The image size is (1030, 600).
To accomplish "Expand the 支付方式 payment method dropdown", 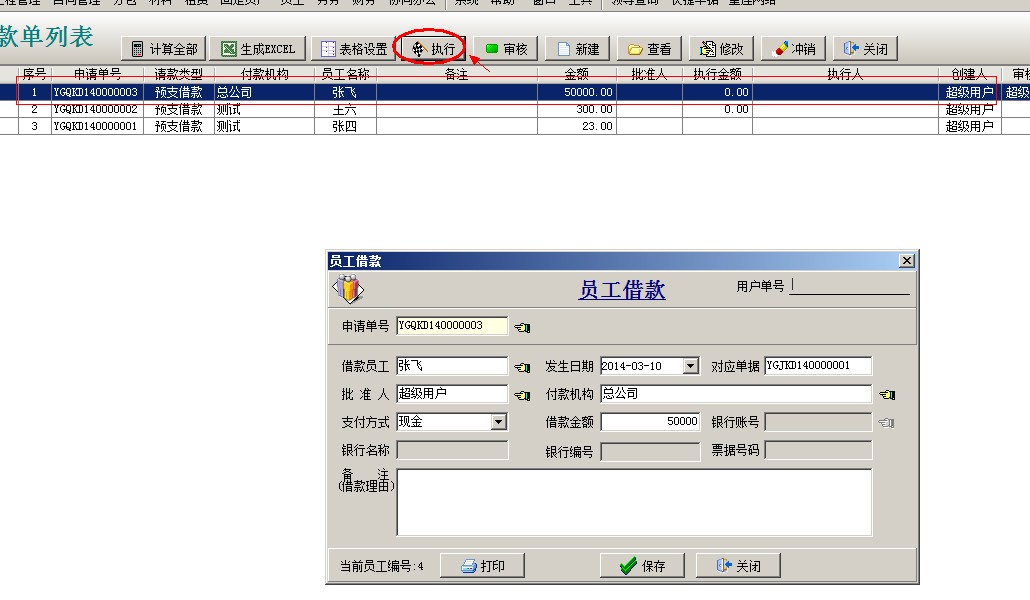I will point(499,423).
